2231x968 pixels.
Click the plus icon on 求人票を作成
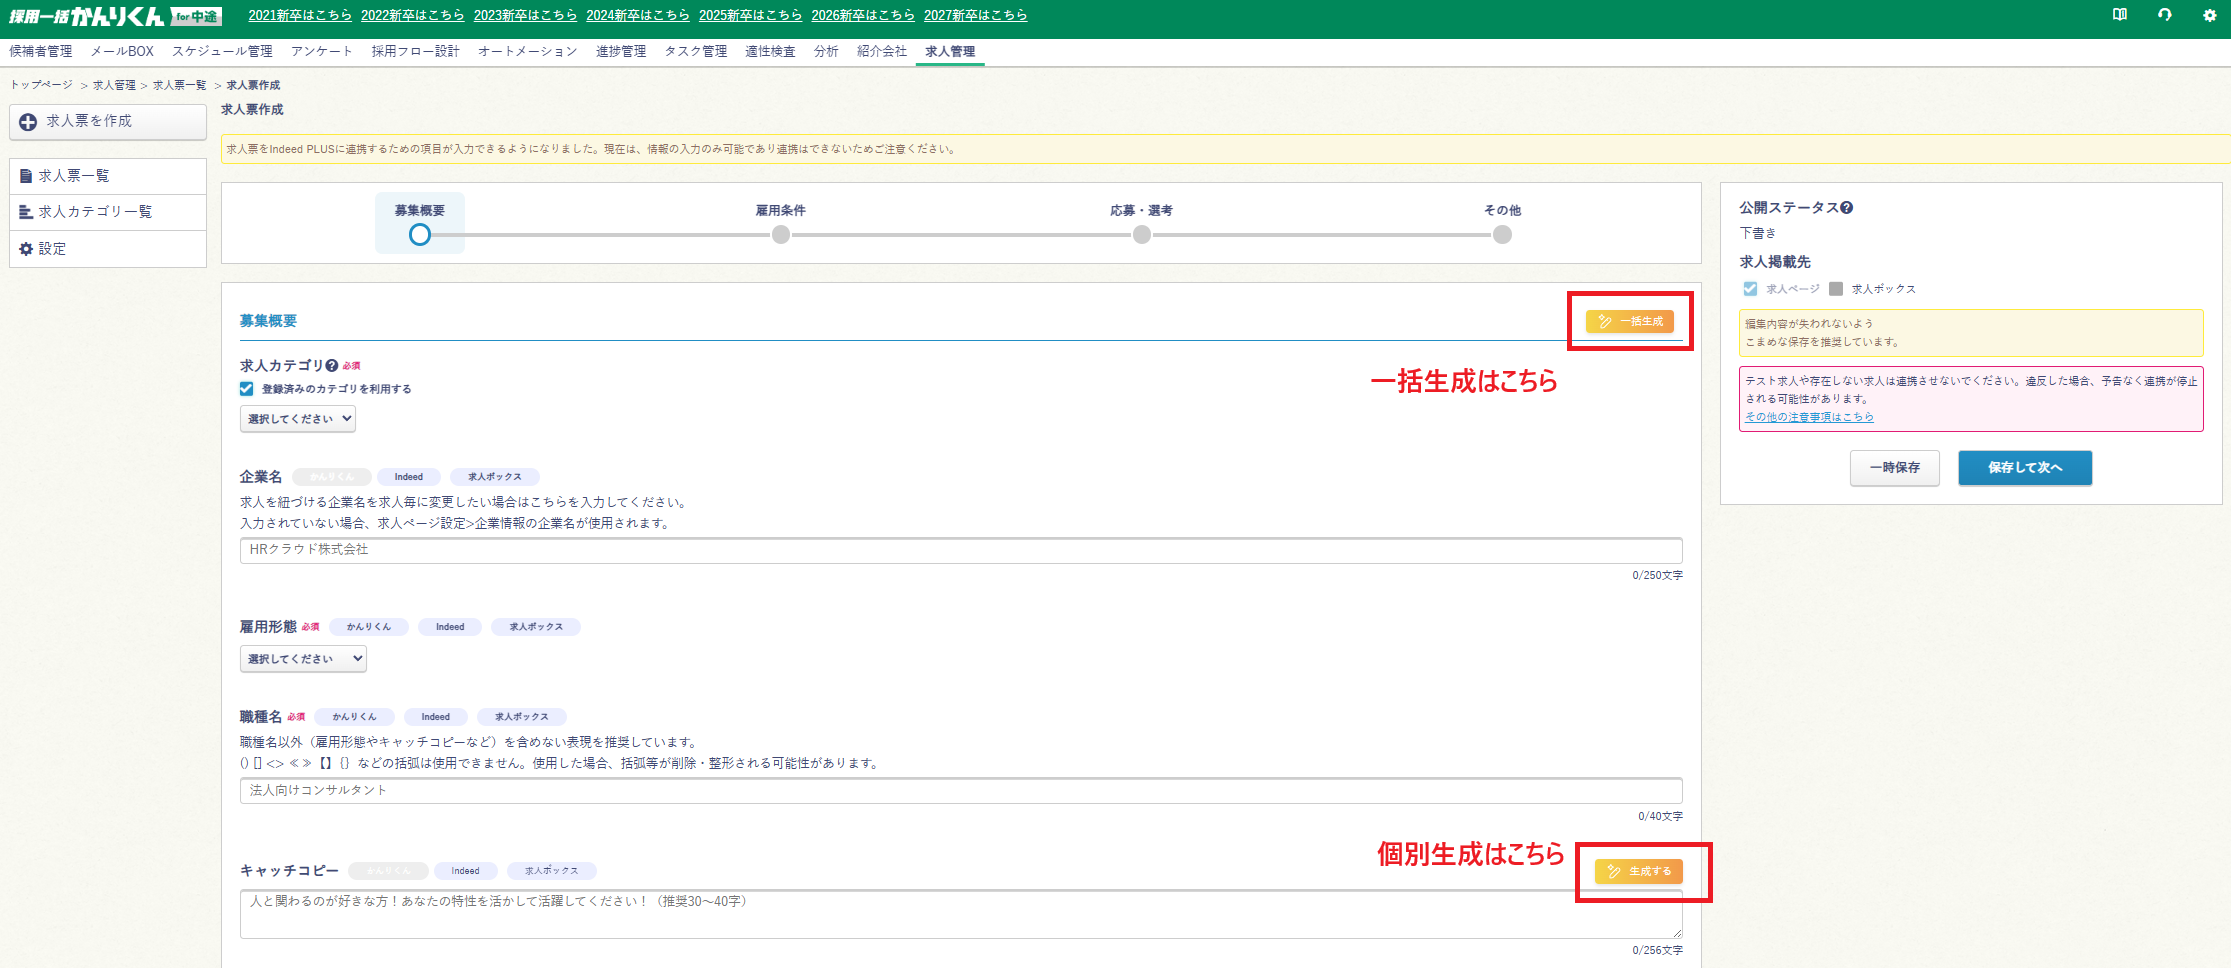28,122
